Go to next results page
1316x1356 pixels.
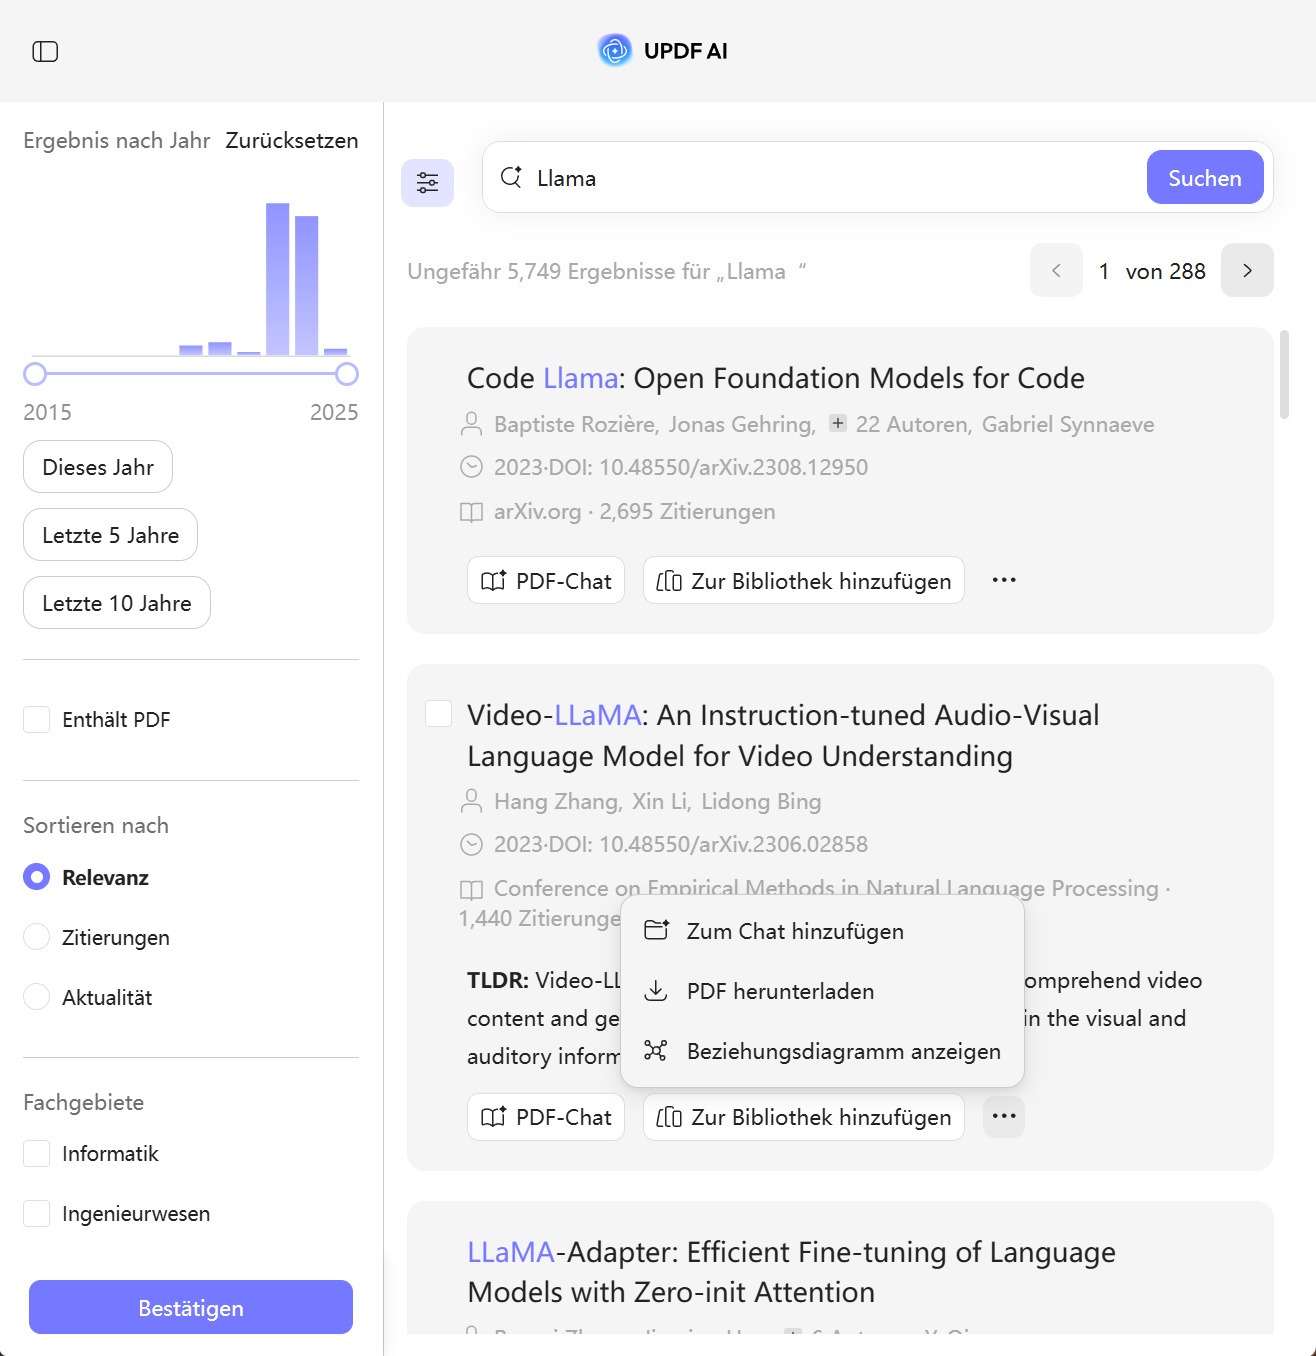coord(1247,270)
